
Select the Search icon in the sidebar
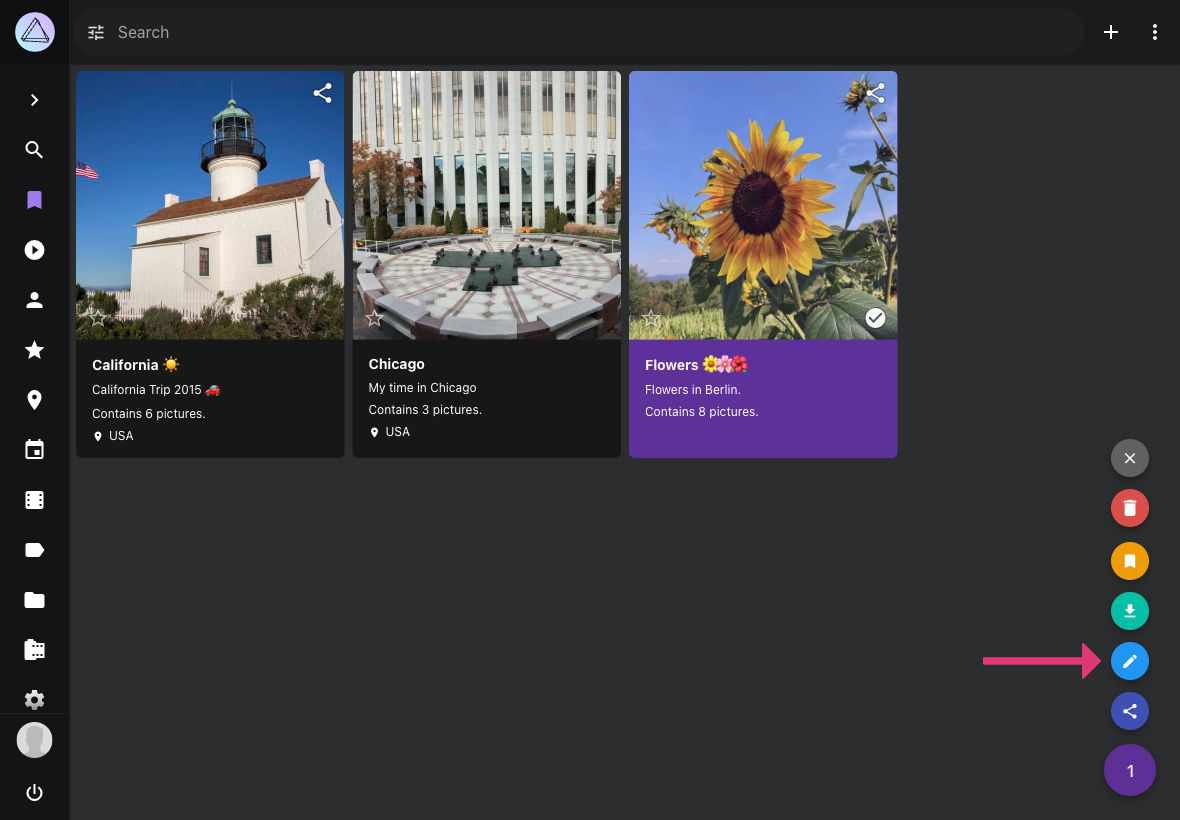click(x=34, y=149)
